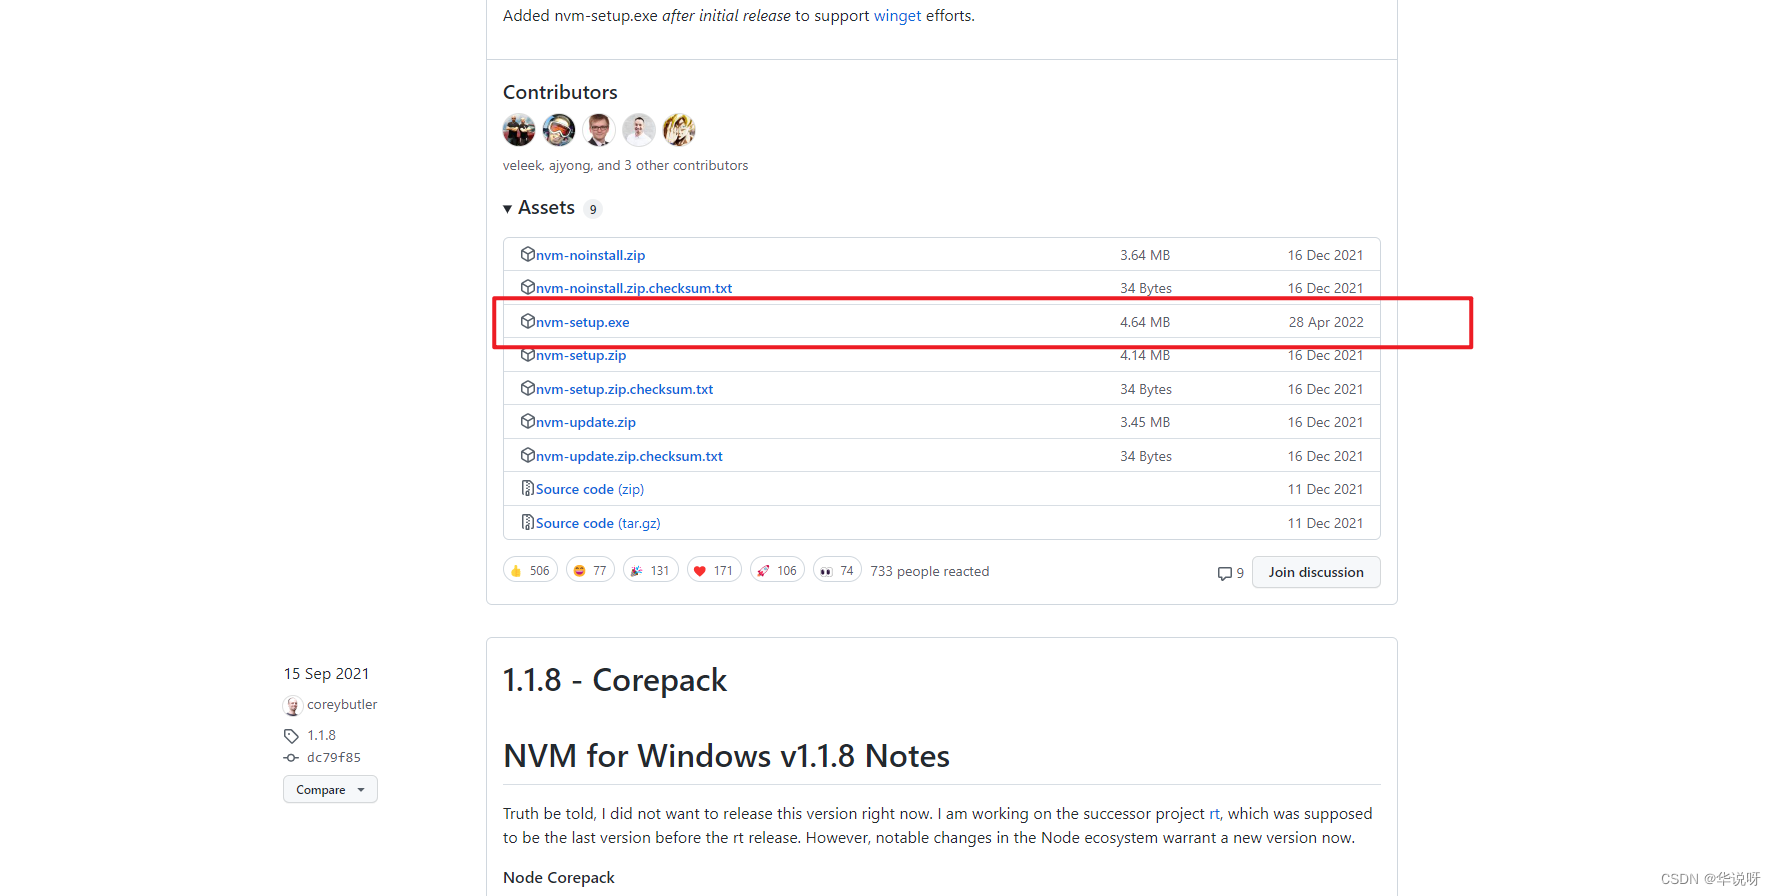The height and width of the screenshot is (896, 1776).
Task: Click the package icon beside nvm-setup.zip.checksum.txt
Action: pos(528,388)
